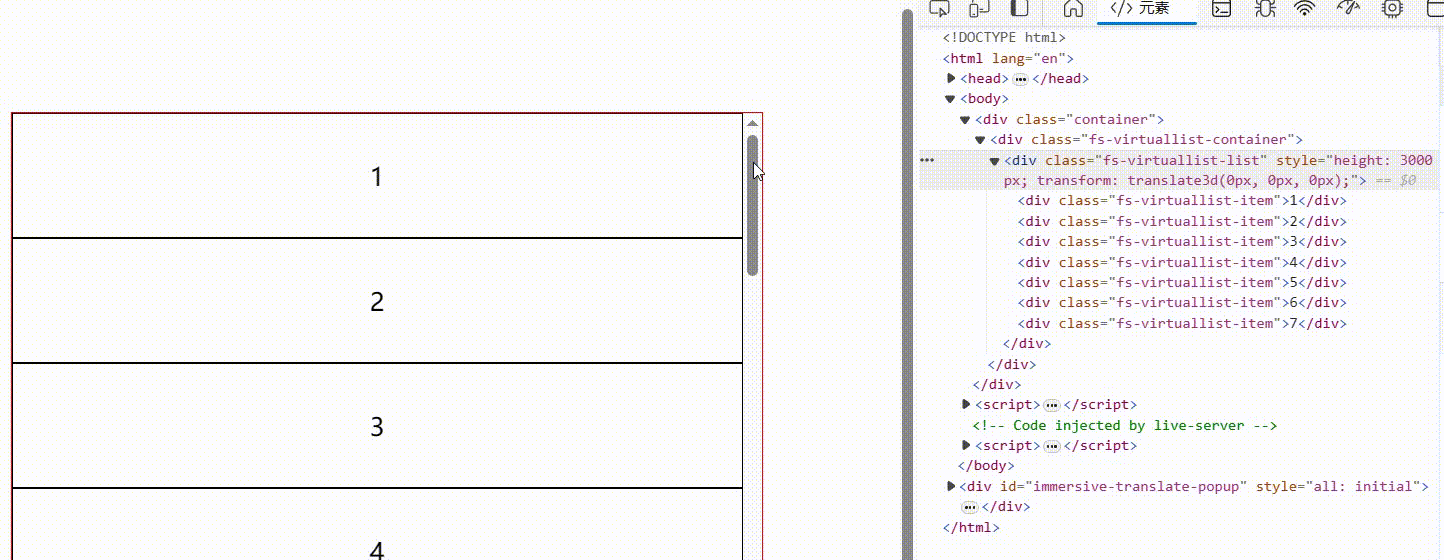This screenshot has width=1444, height=560.
Task: Collapse the fs-virtuallist-container div node
Action: pyautogui.click(x=981, y=140)
